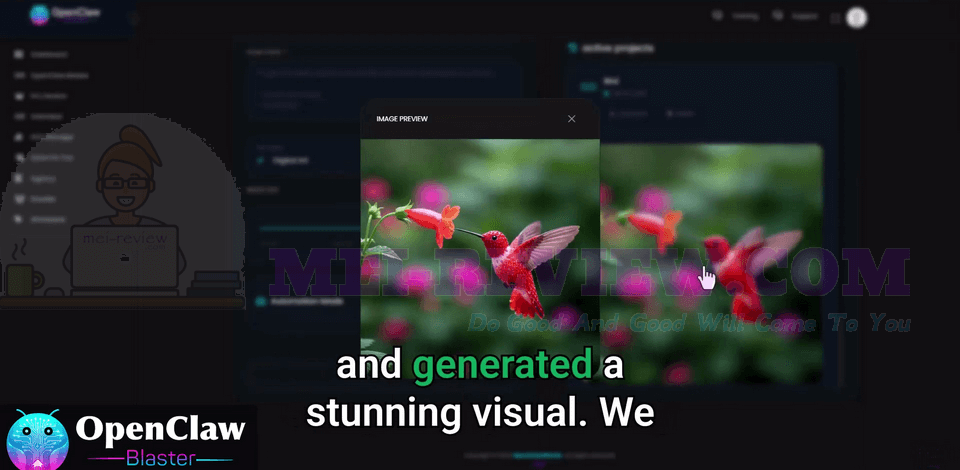This screenshot has width=960, height=470.
Task: Click the IMAGE PREVIEW title text
Action: (x=402, y=119)
